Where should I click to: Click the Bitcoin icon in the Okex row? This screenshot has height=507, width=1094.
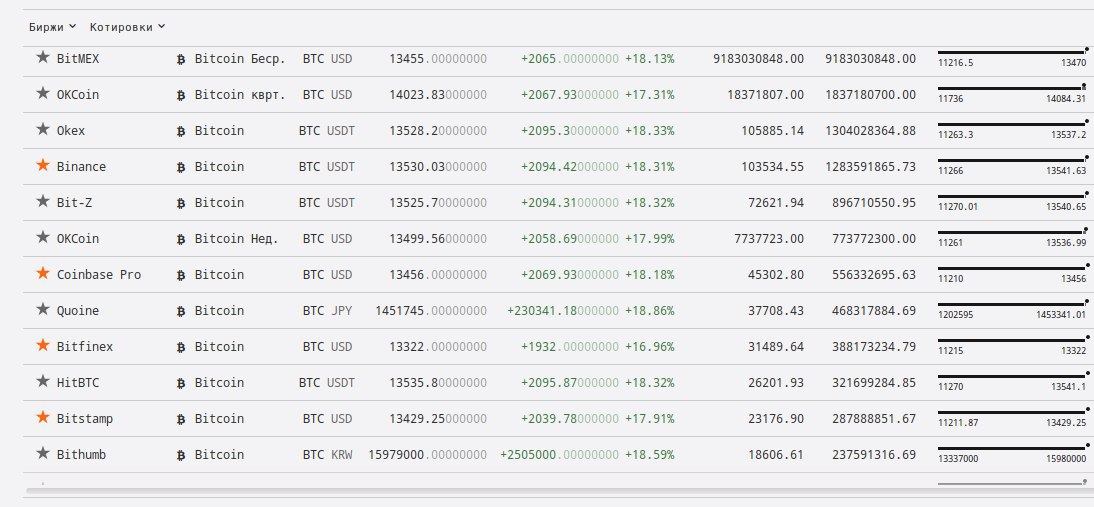(x=181, y=131)
